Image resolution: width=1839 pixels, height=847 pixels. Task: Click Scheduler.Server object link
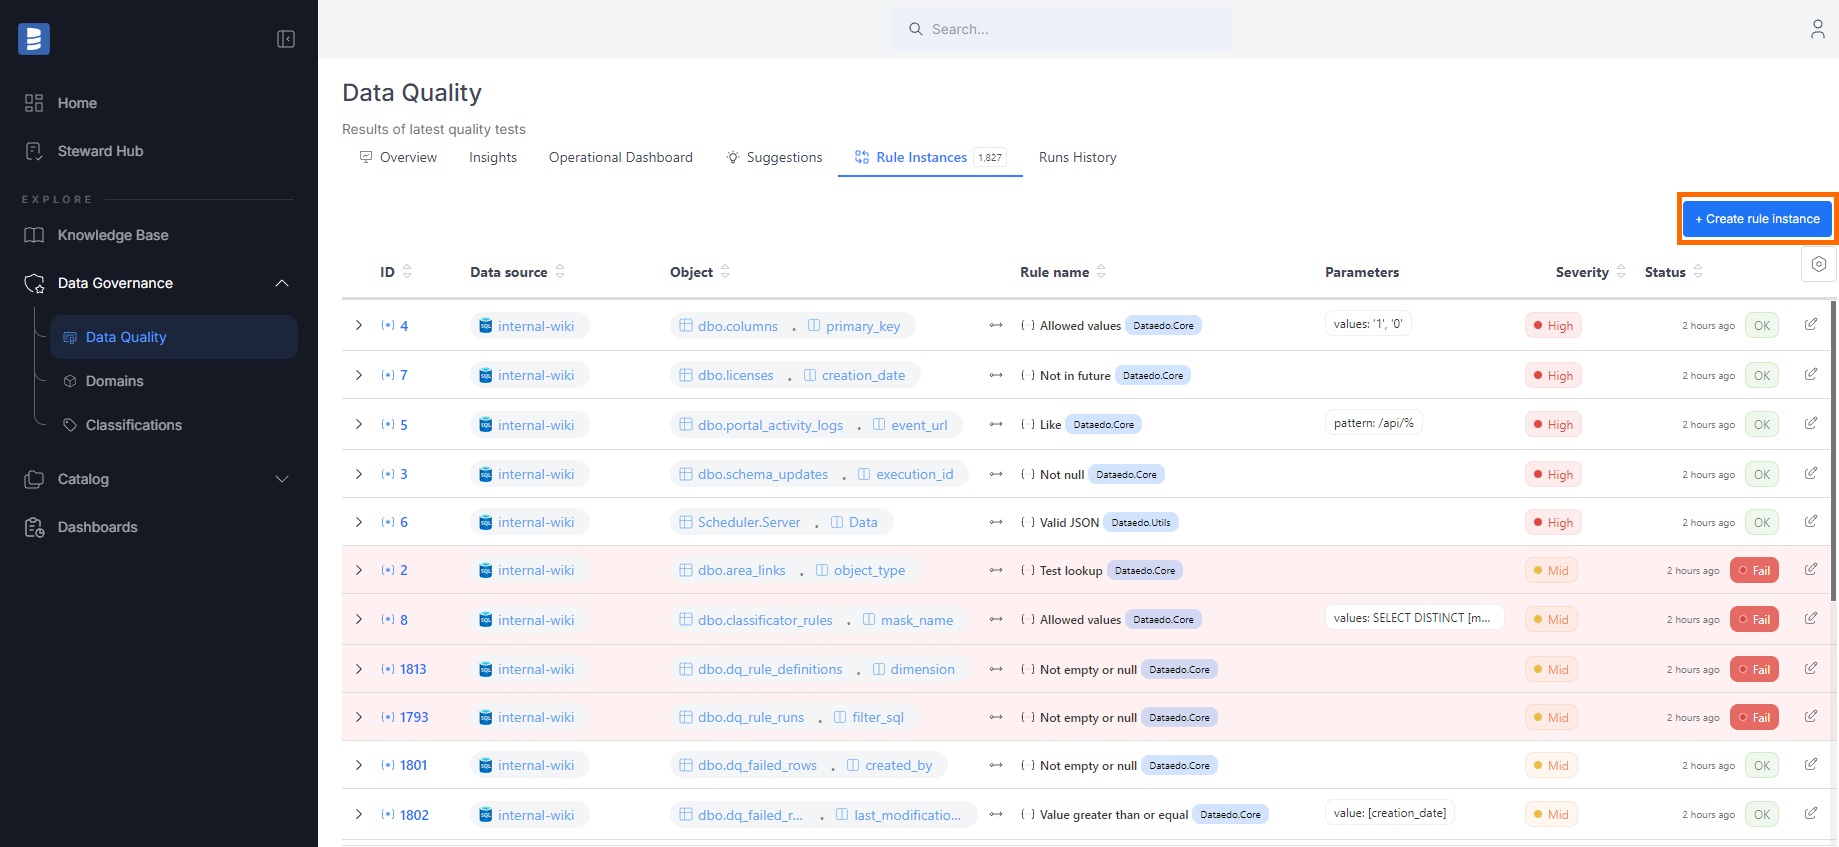pyautogui.click(x=749, y=522)
